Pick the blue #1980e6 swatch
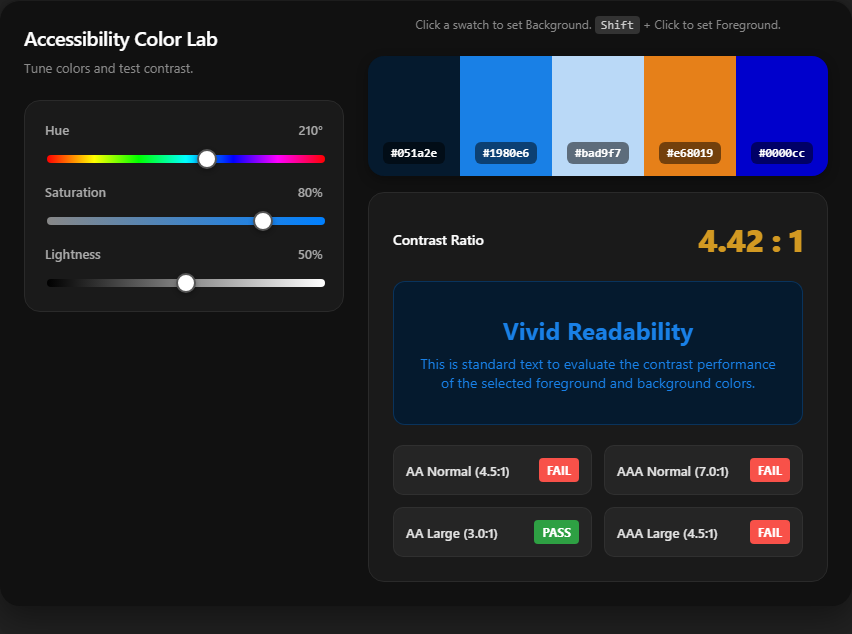This screenshot has width=852, height=634. [x=506, y=116]
